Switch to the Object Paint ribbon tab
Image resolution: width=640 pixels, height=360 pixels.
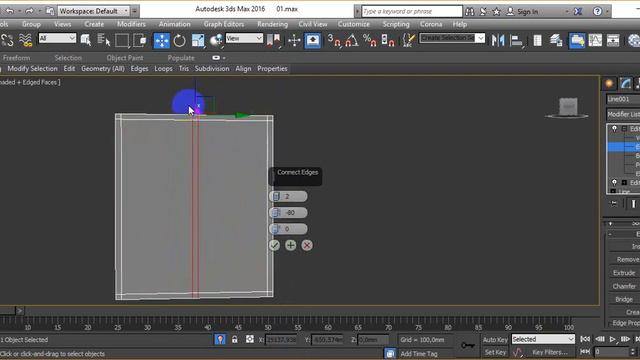tap(124, 58)
